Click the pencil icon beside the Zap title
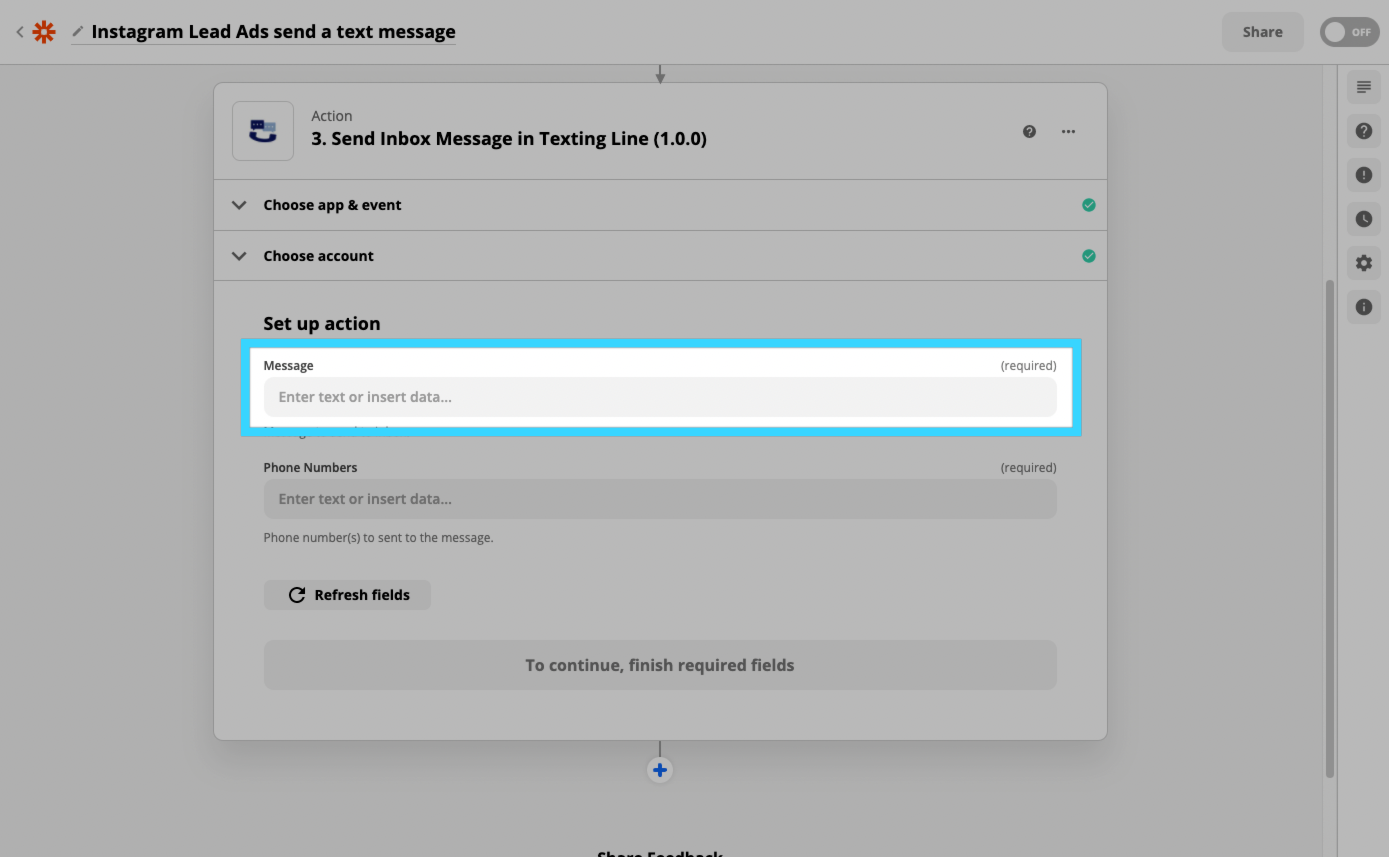The width and height of the screenshot is (1389, 857). tap(78, 32)
